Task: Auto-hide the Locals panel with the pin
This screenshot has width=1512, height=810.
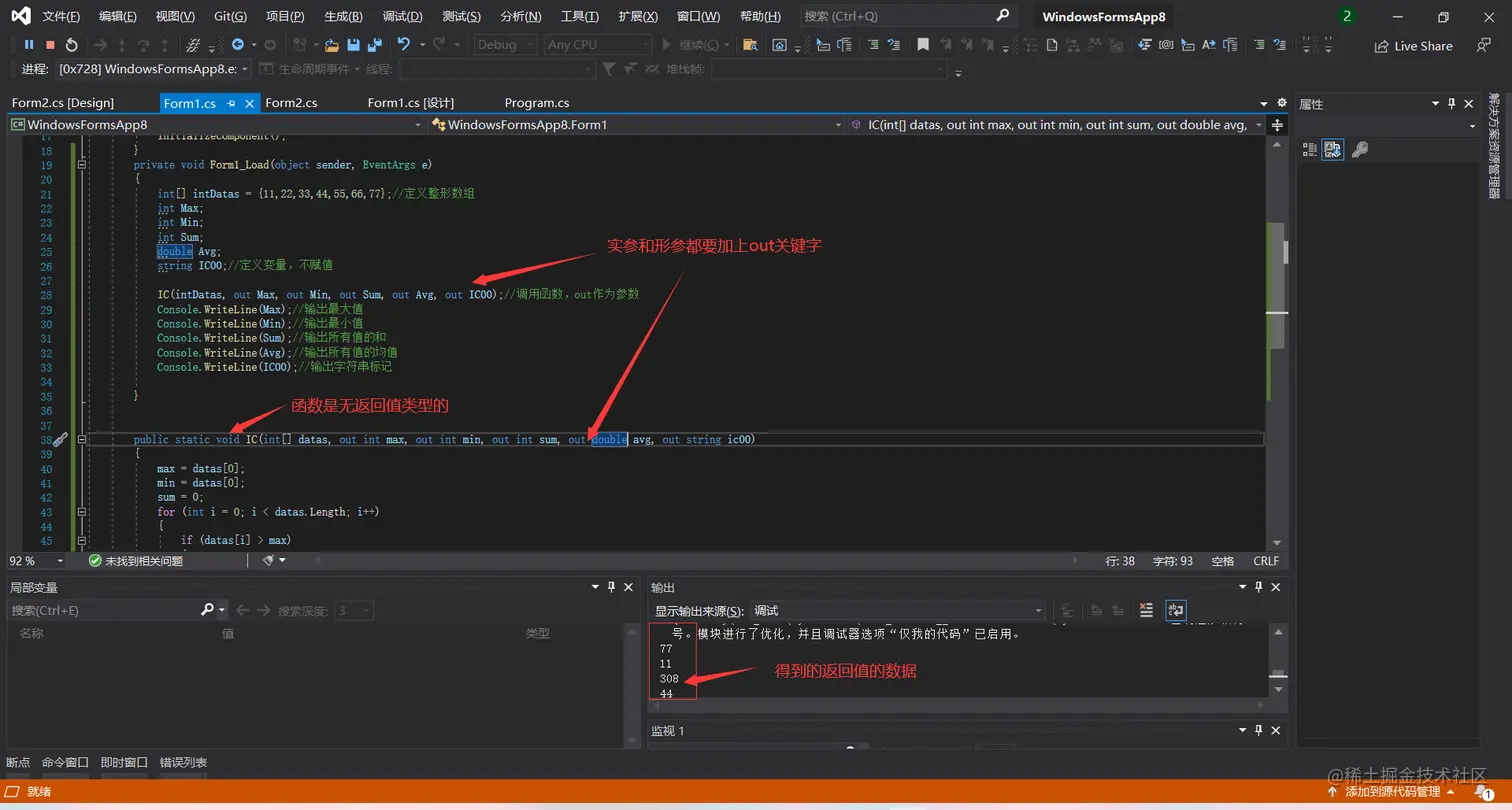Action: 611,587
